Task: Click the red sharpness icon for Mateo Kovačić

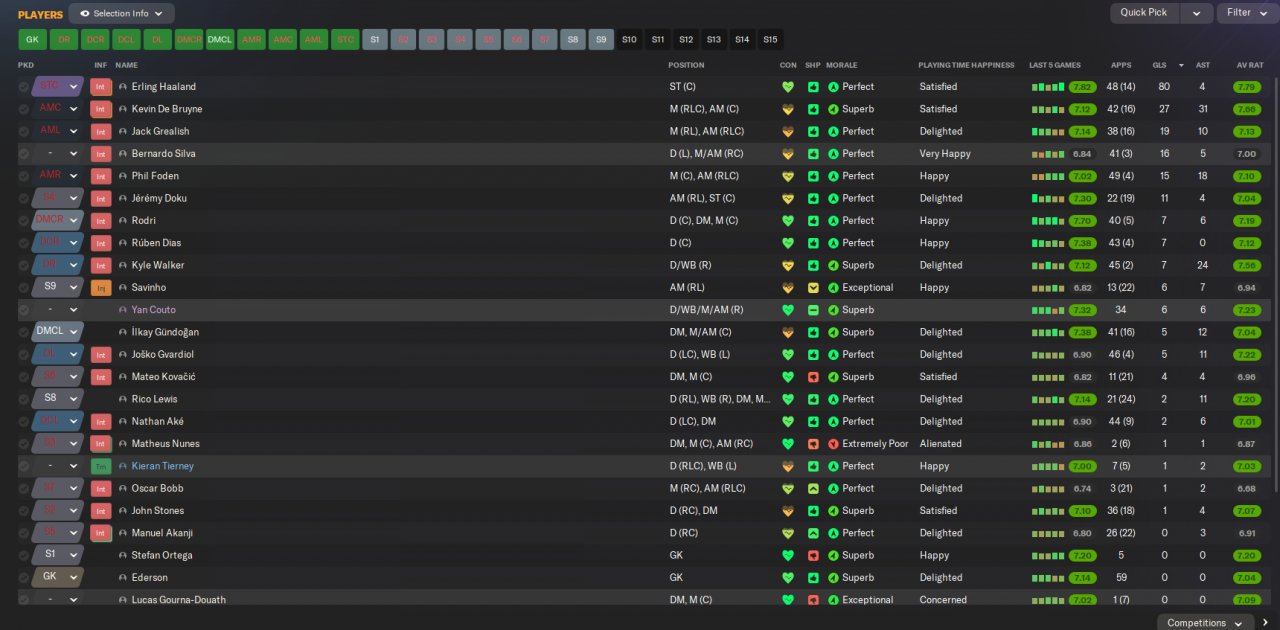Action: pyautogui.click(x=814, y=377)
